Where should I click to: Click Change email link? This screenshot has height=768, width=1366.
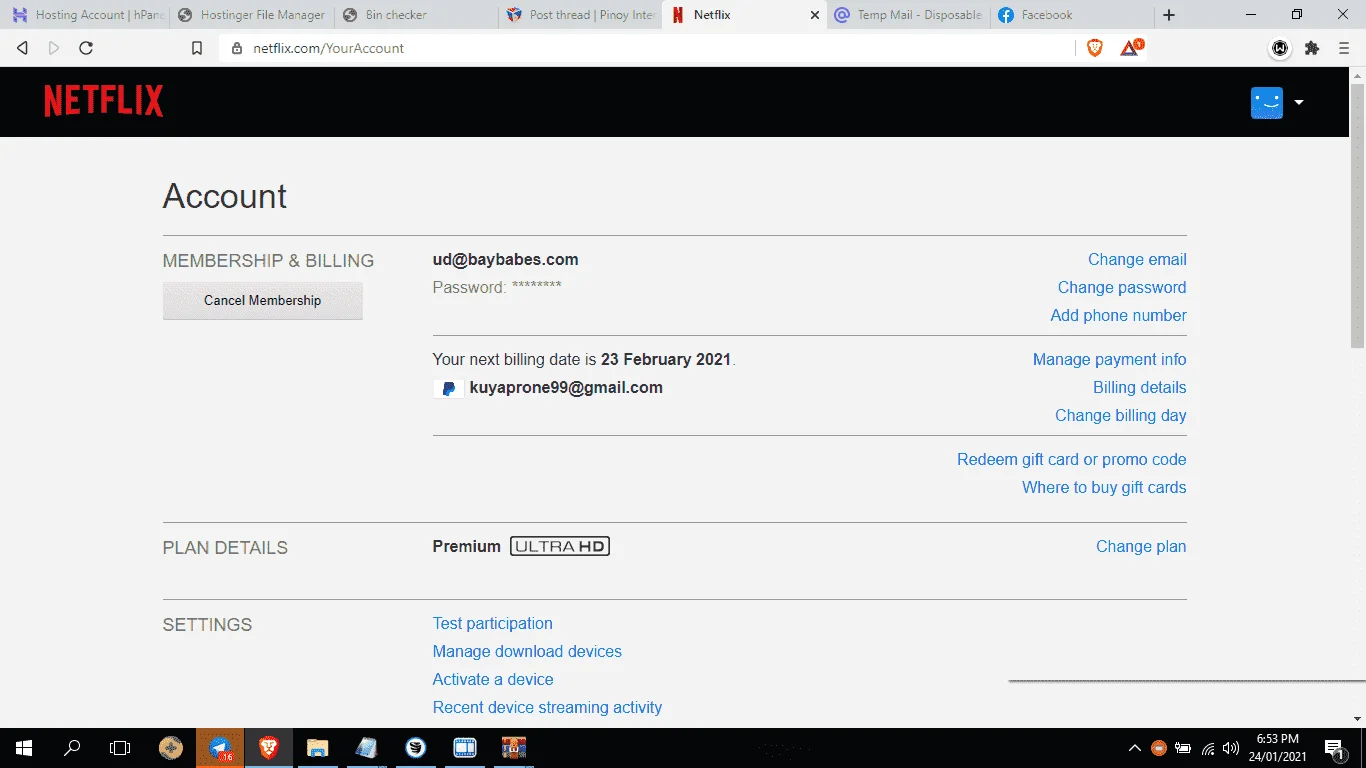(1137, 260)
